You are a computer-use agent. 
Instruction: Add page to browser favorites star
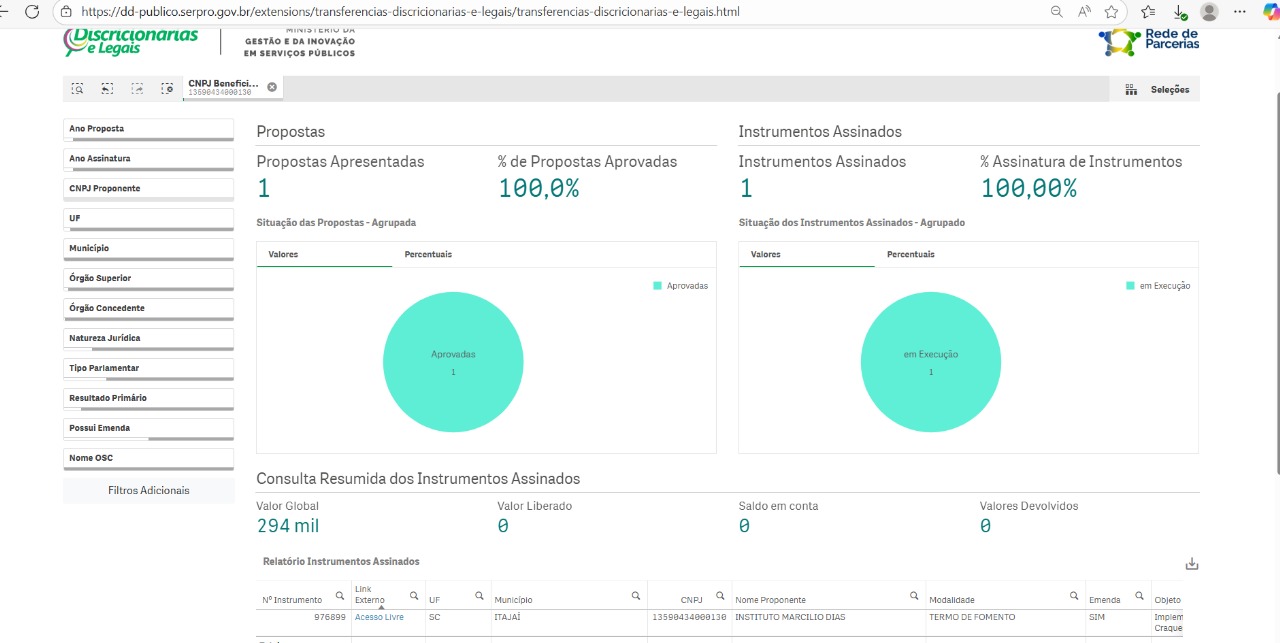(1112, 12)
